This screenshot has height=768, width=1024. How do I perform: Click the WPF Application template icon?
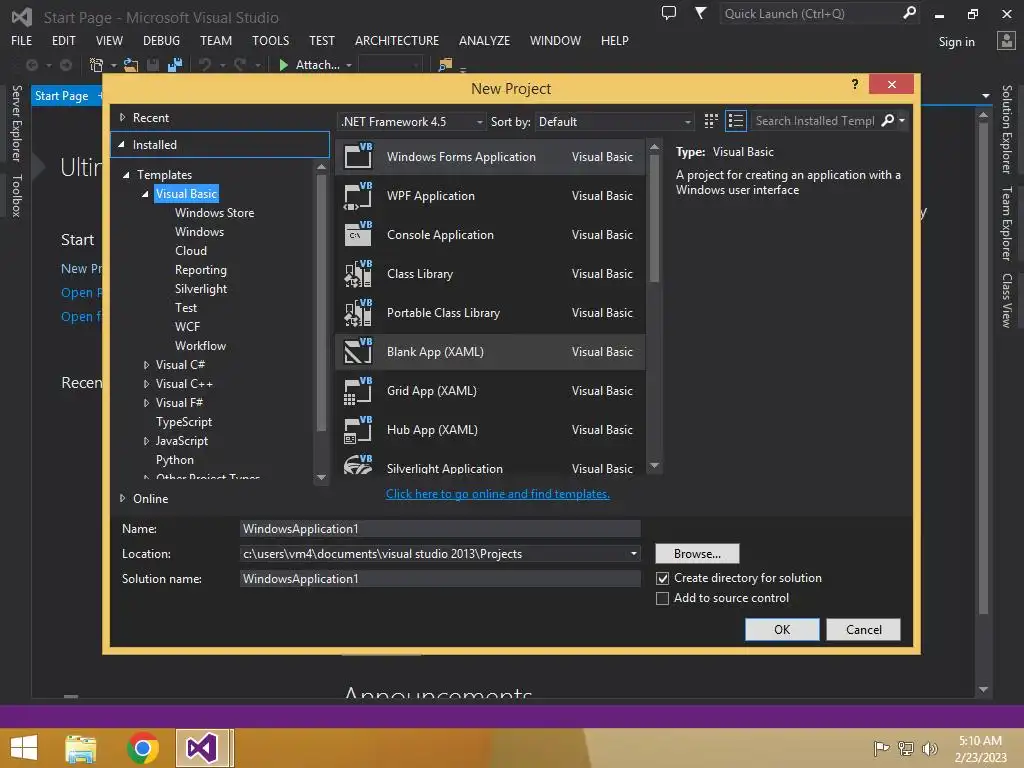[x=358, y=195]
